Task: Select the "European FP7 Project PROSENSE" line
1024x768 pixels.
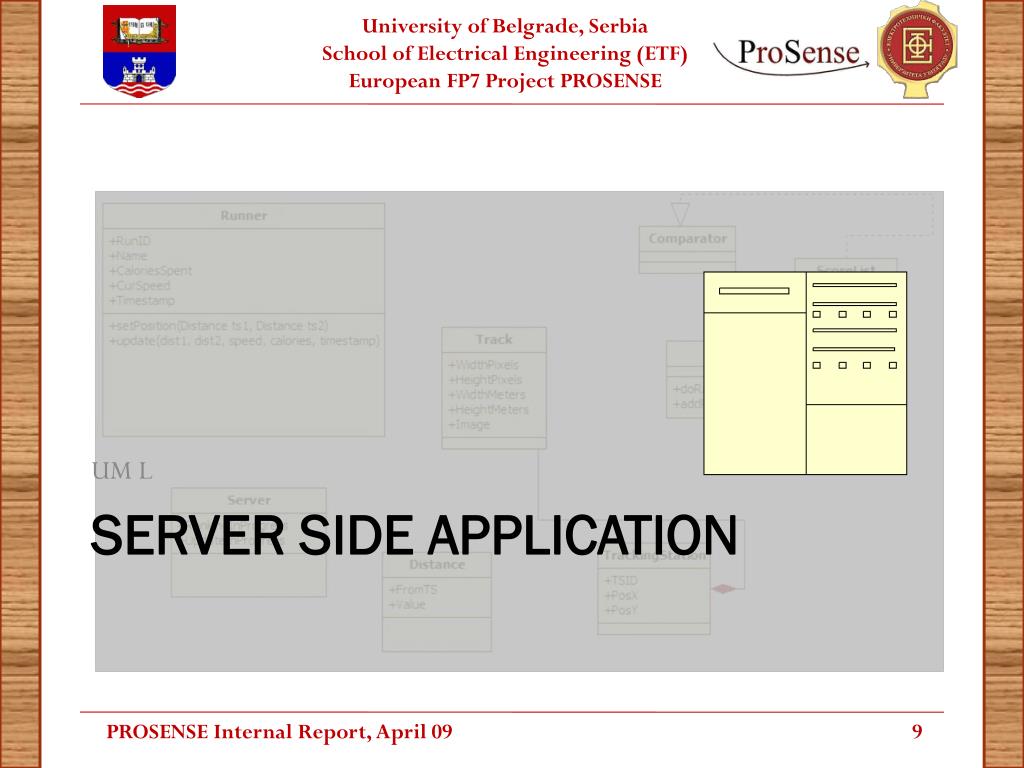Action: click(x=505, y=81)
